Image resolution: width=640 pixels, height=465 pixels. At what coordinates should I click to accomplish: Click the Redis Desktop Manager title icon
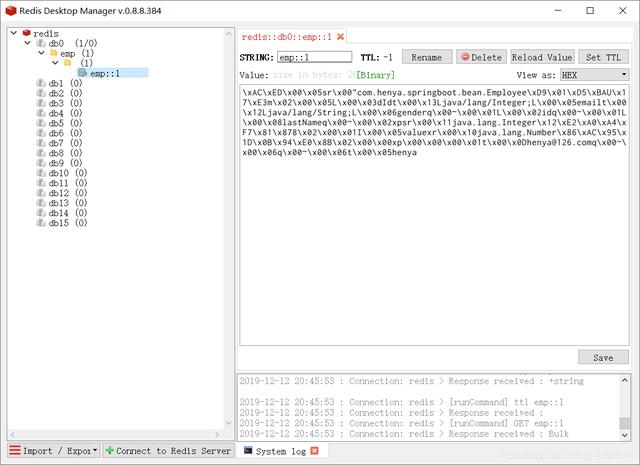point(11,11)
